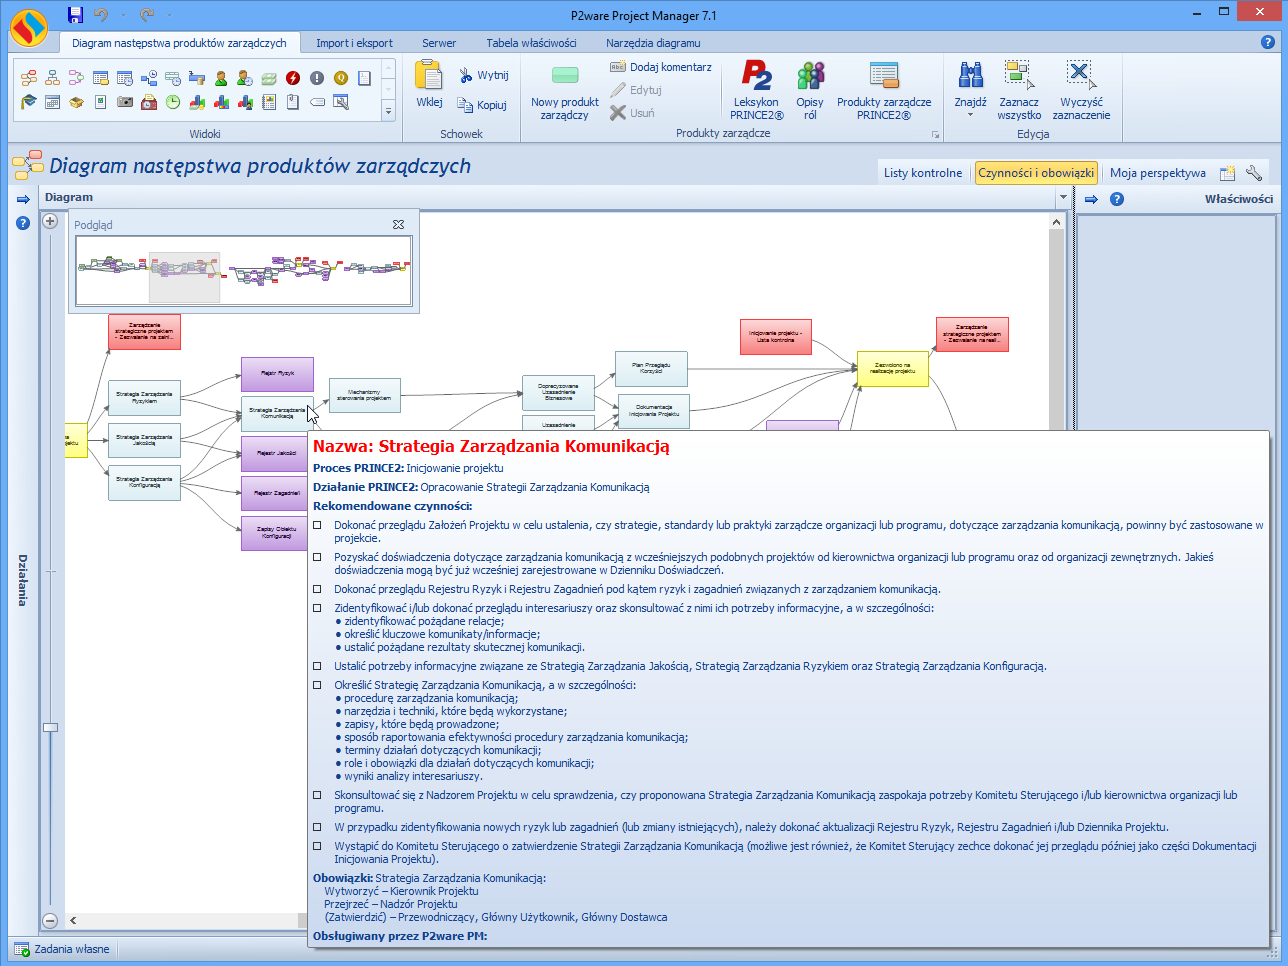Image resolution: width=1288 pixels, height=966 pixels.
Task: Click Kopiuj copy command
Action: click(x=482, y=105)
